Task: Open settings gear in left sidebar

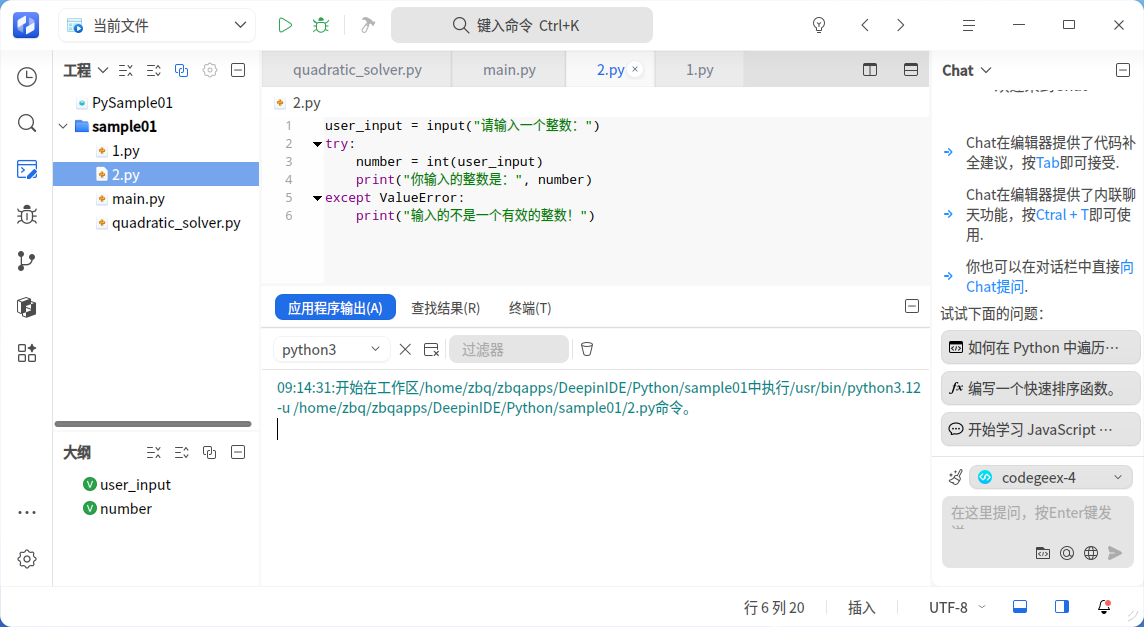Action: click(x=27, y=559)
